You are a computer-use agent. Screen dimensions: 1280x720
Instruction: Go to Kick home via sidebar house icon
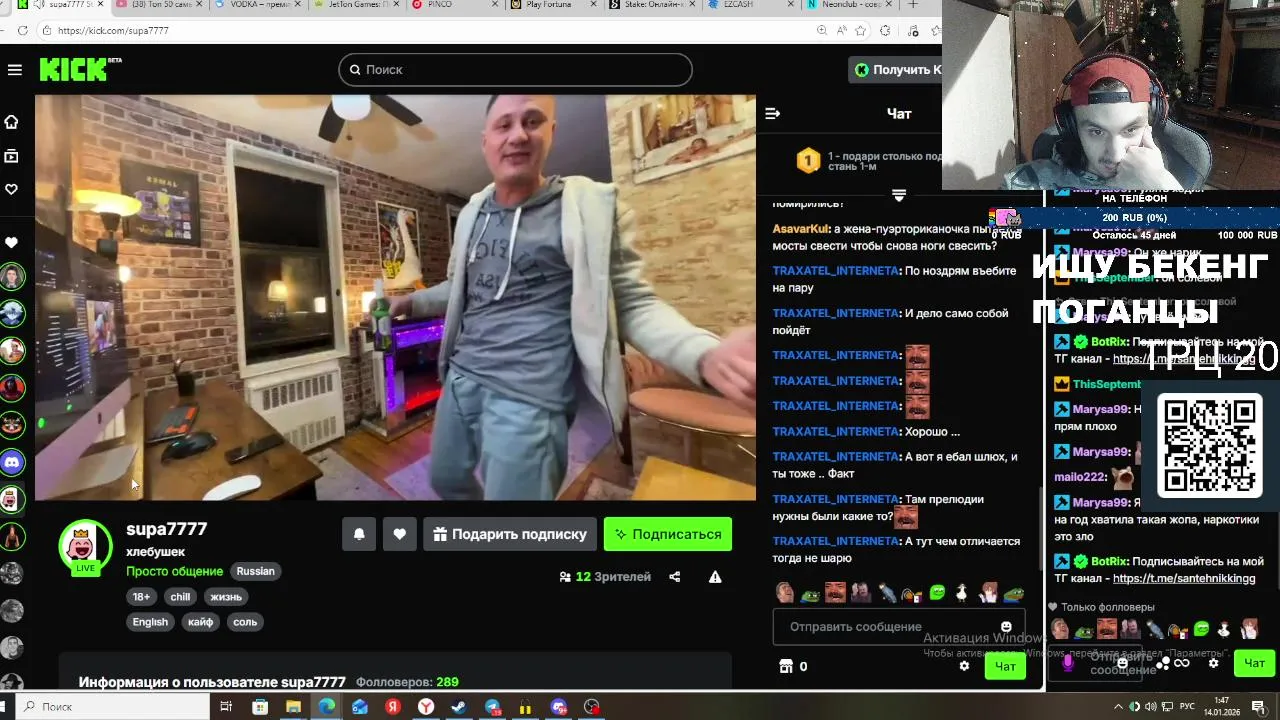(12, 122)
